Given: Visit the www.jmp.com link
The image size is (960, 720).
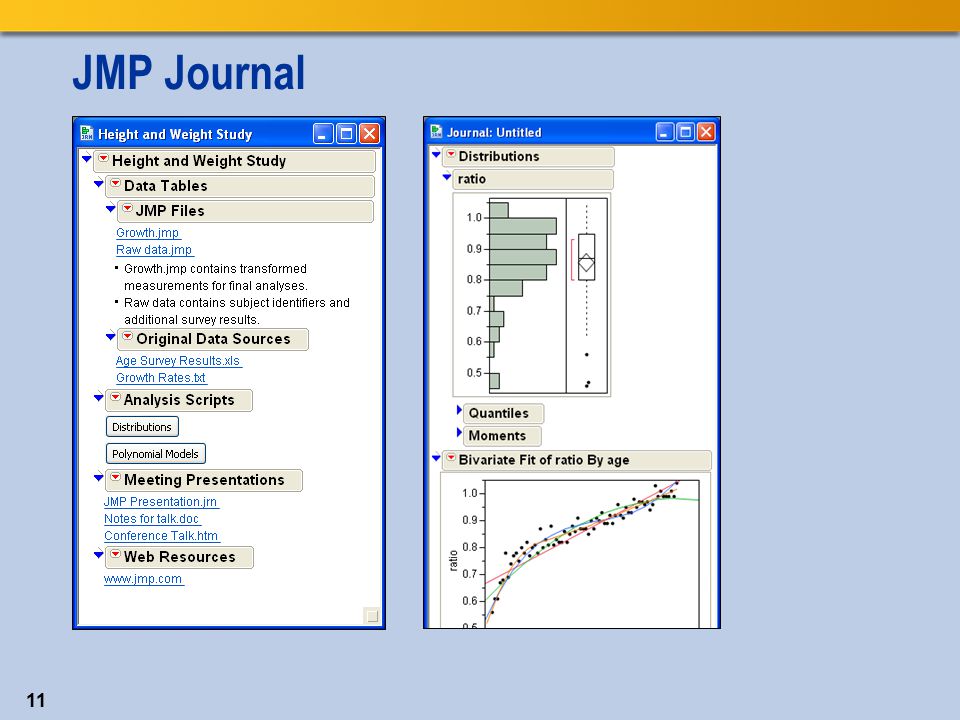Looking at the screenshot, I should (x=143, y=579).
